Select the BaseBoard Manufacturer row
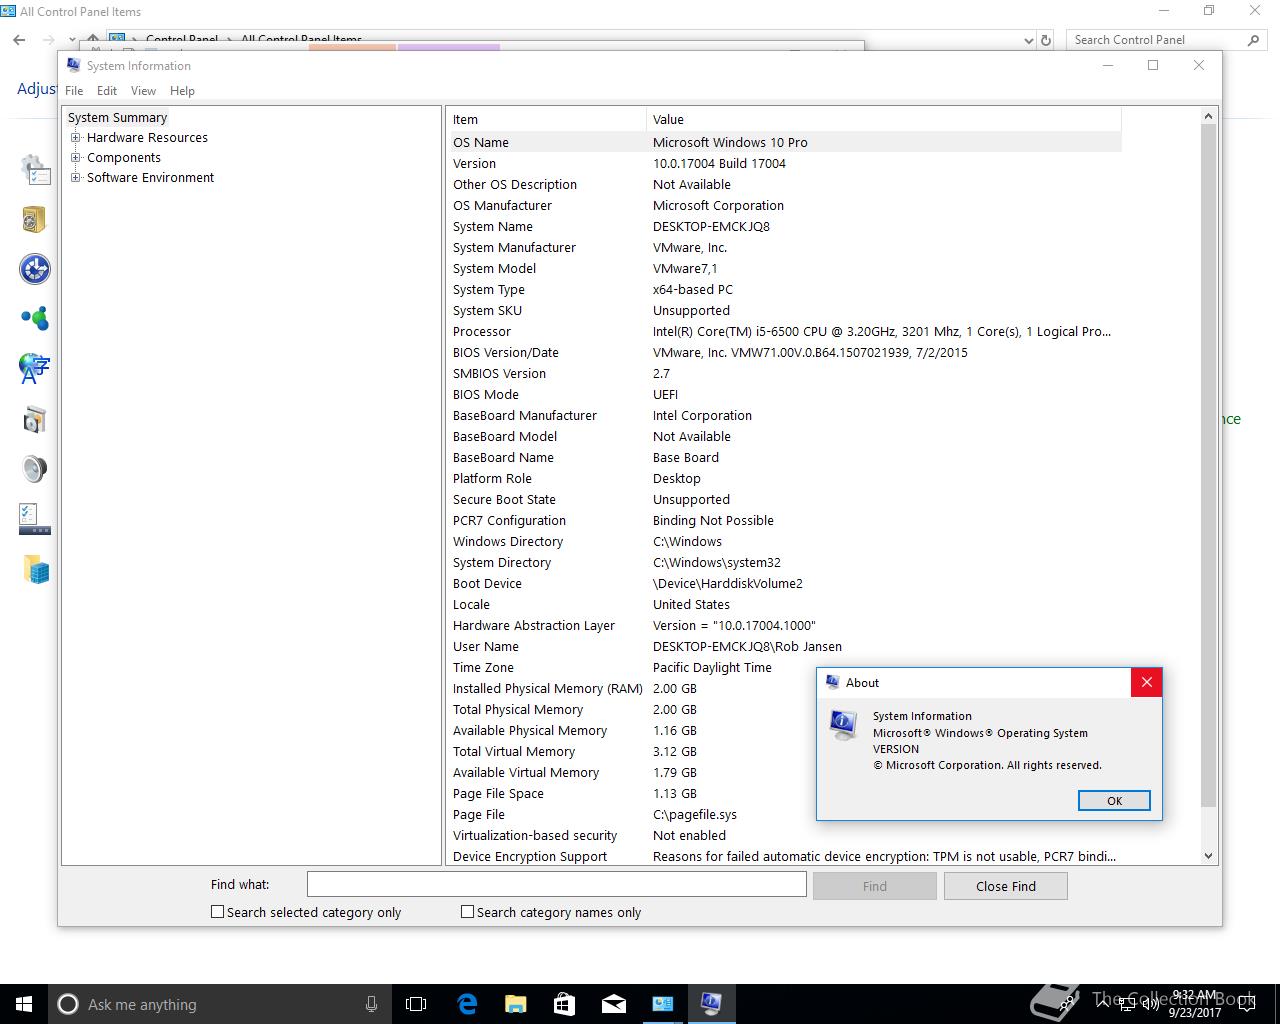 pos(784,415)
